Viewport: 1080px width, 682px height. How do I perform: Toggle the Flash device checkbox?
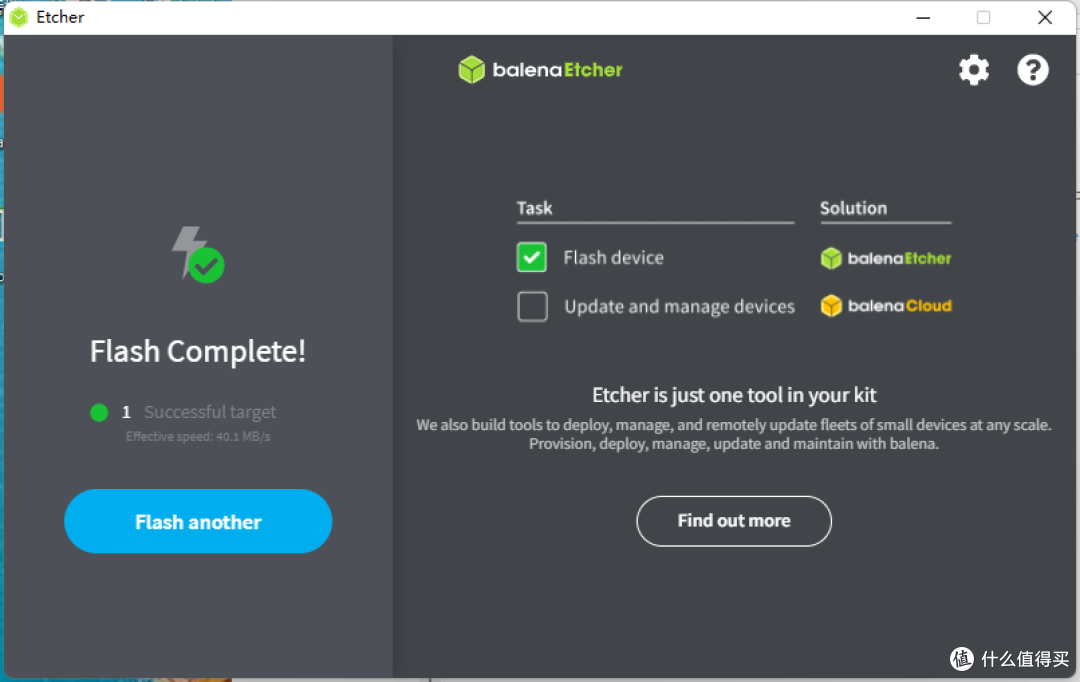[x=532, y=258]
